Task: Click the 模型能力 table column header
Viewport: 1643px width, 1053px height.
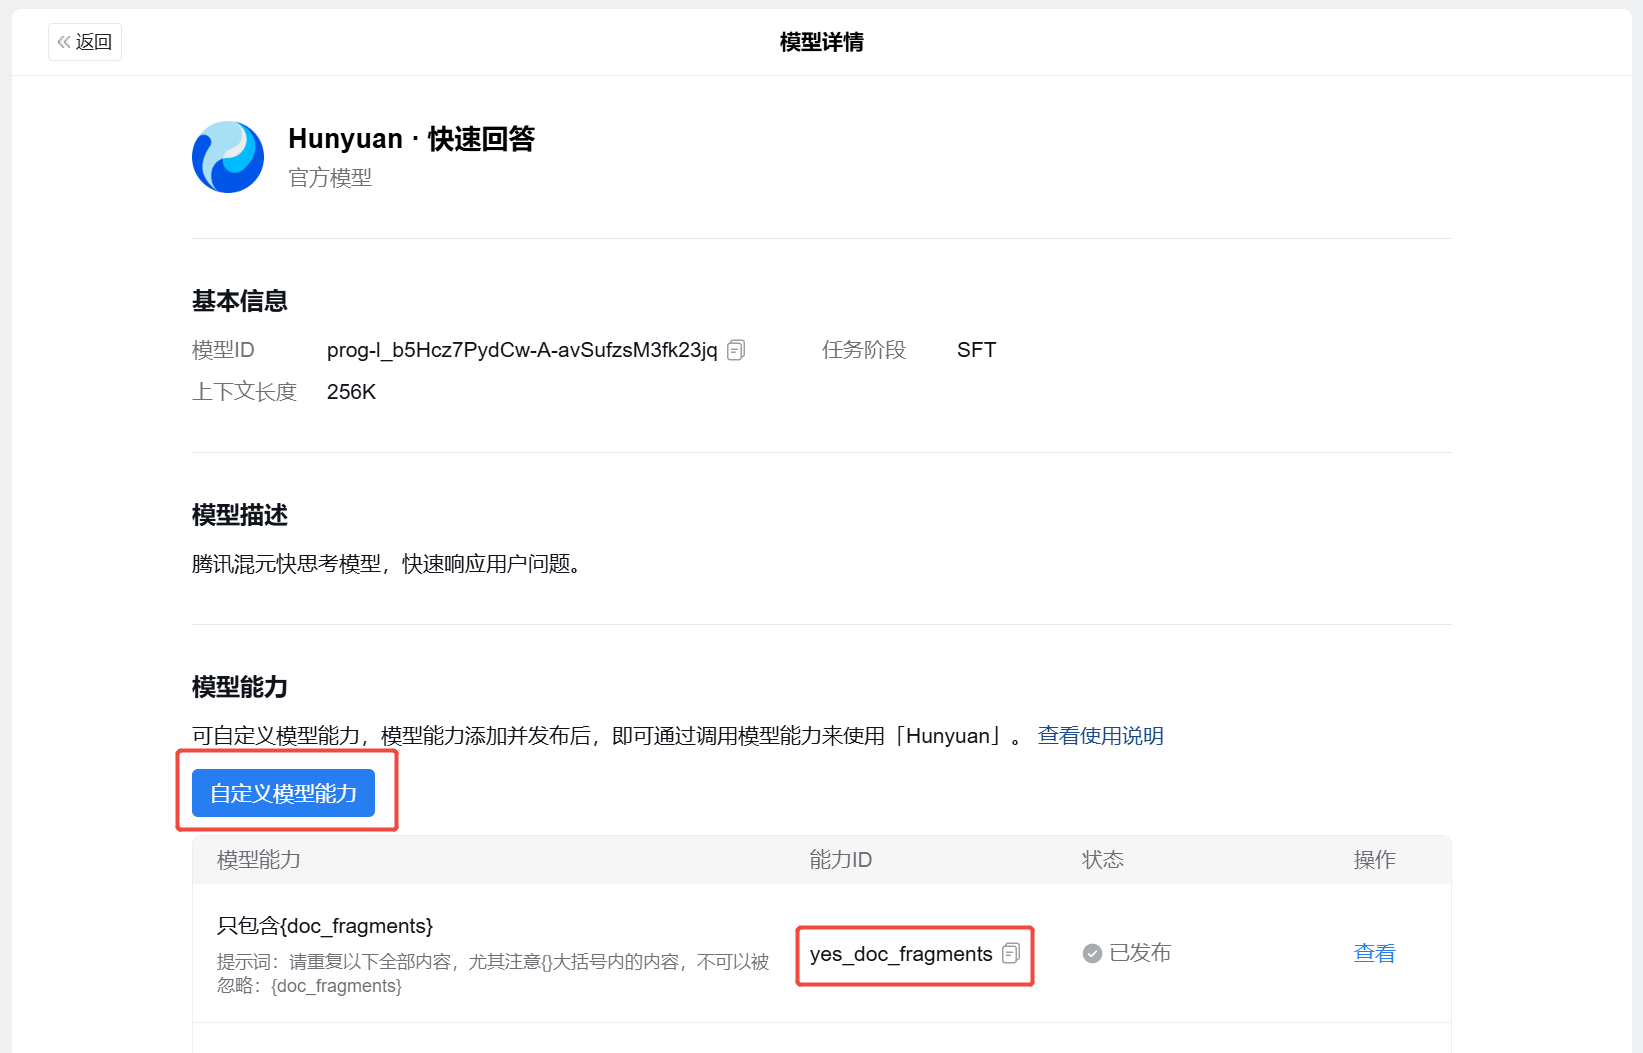Action: tap(259, 860)
